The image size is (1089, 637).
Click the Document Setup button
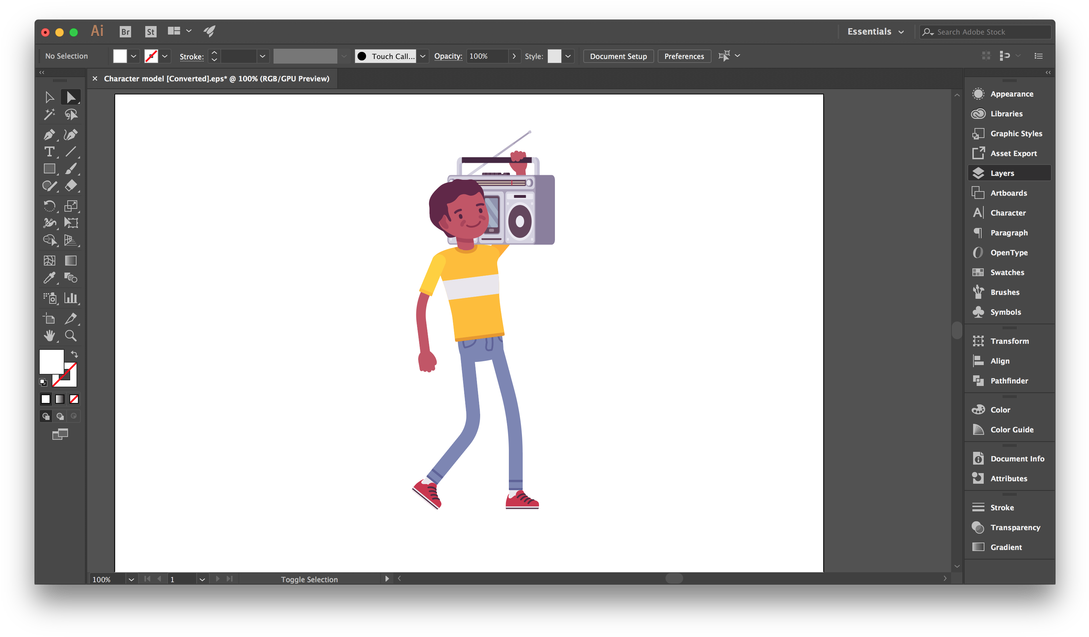[618, 57]
